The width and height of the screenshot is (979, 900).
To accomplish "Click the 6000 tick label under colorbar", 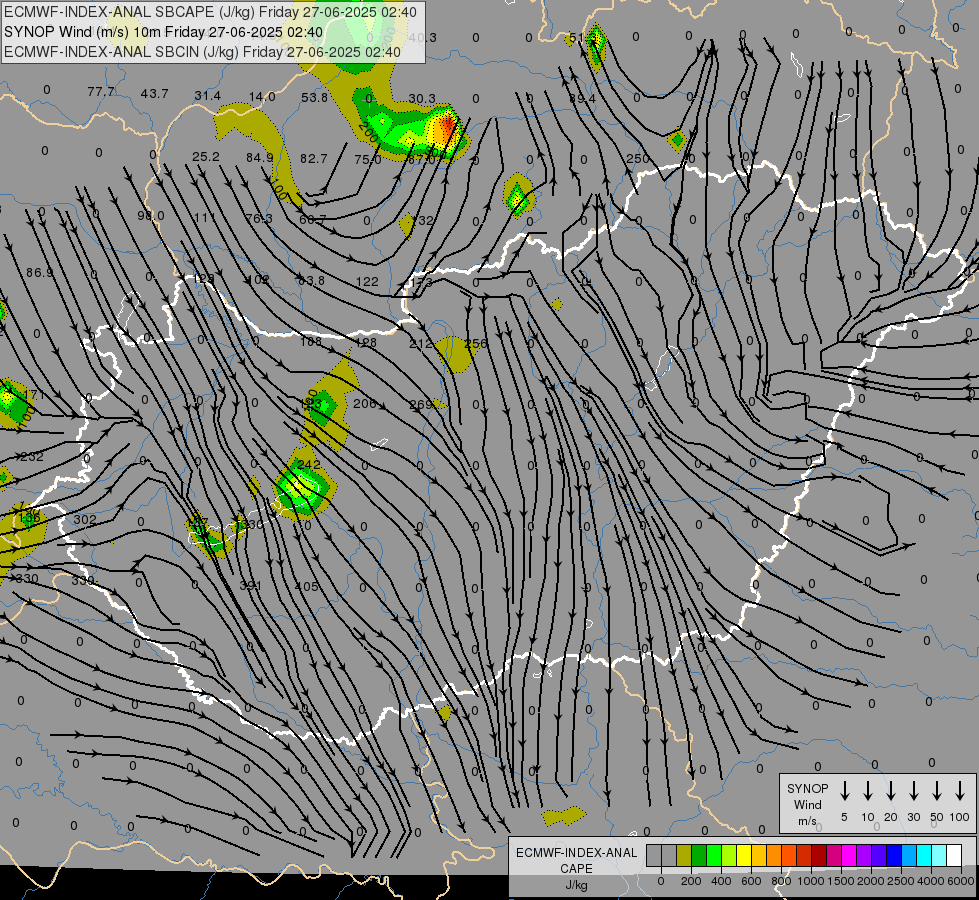I will click(x=961, y=881).
